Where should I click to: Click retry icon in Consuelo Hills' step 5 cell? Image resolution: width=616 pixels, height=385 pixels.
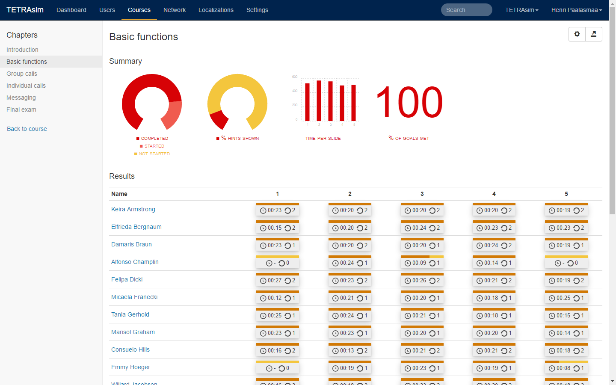577,351
